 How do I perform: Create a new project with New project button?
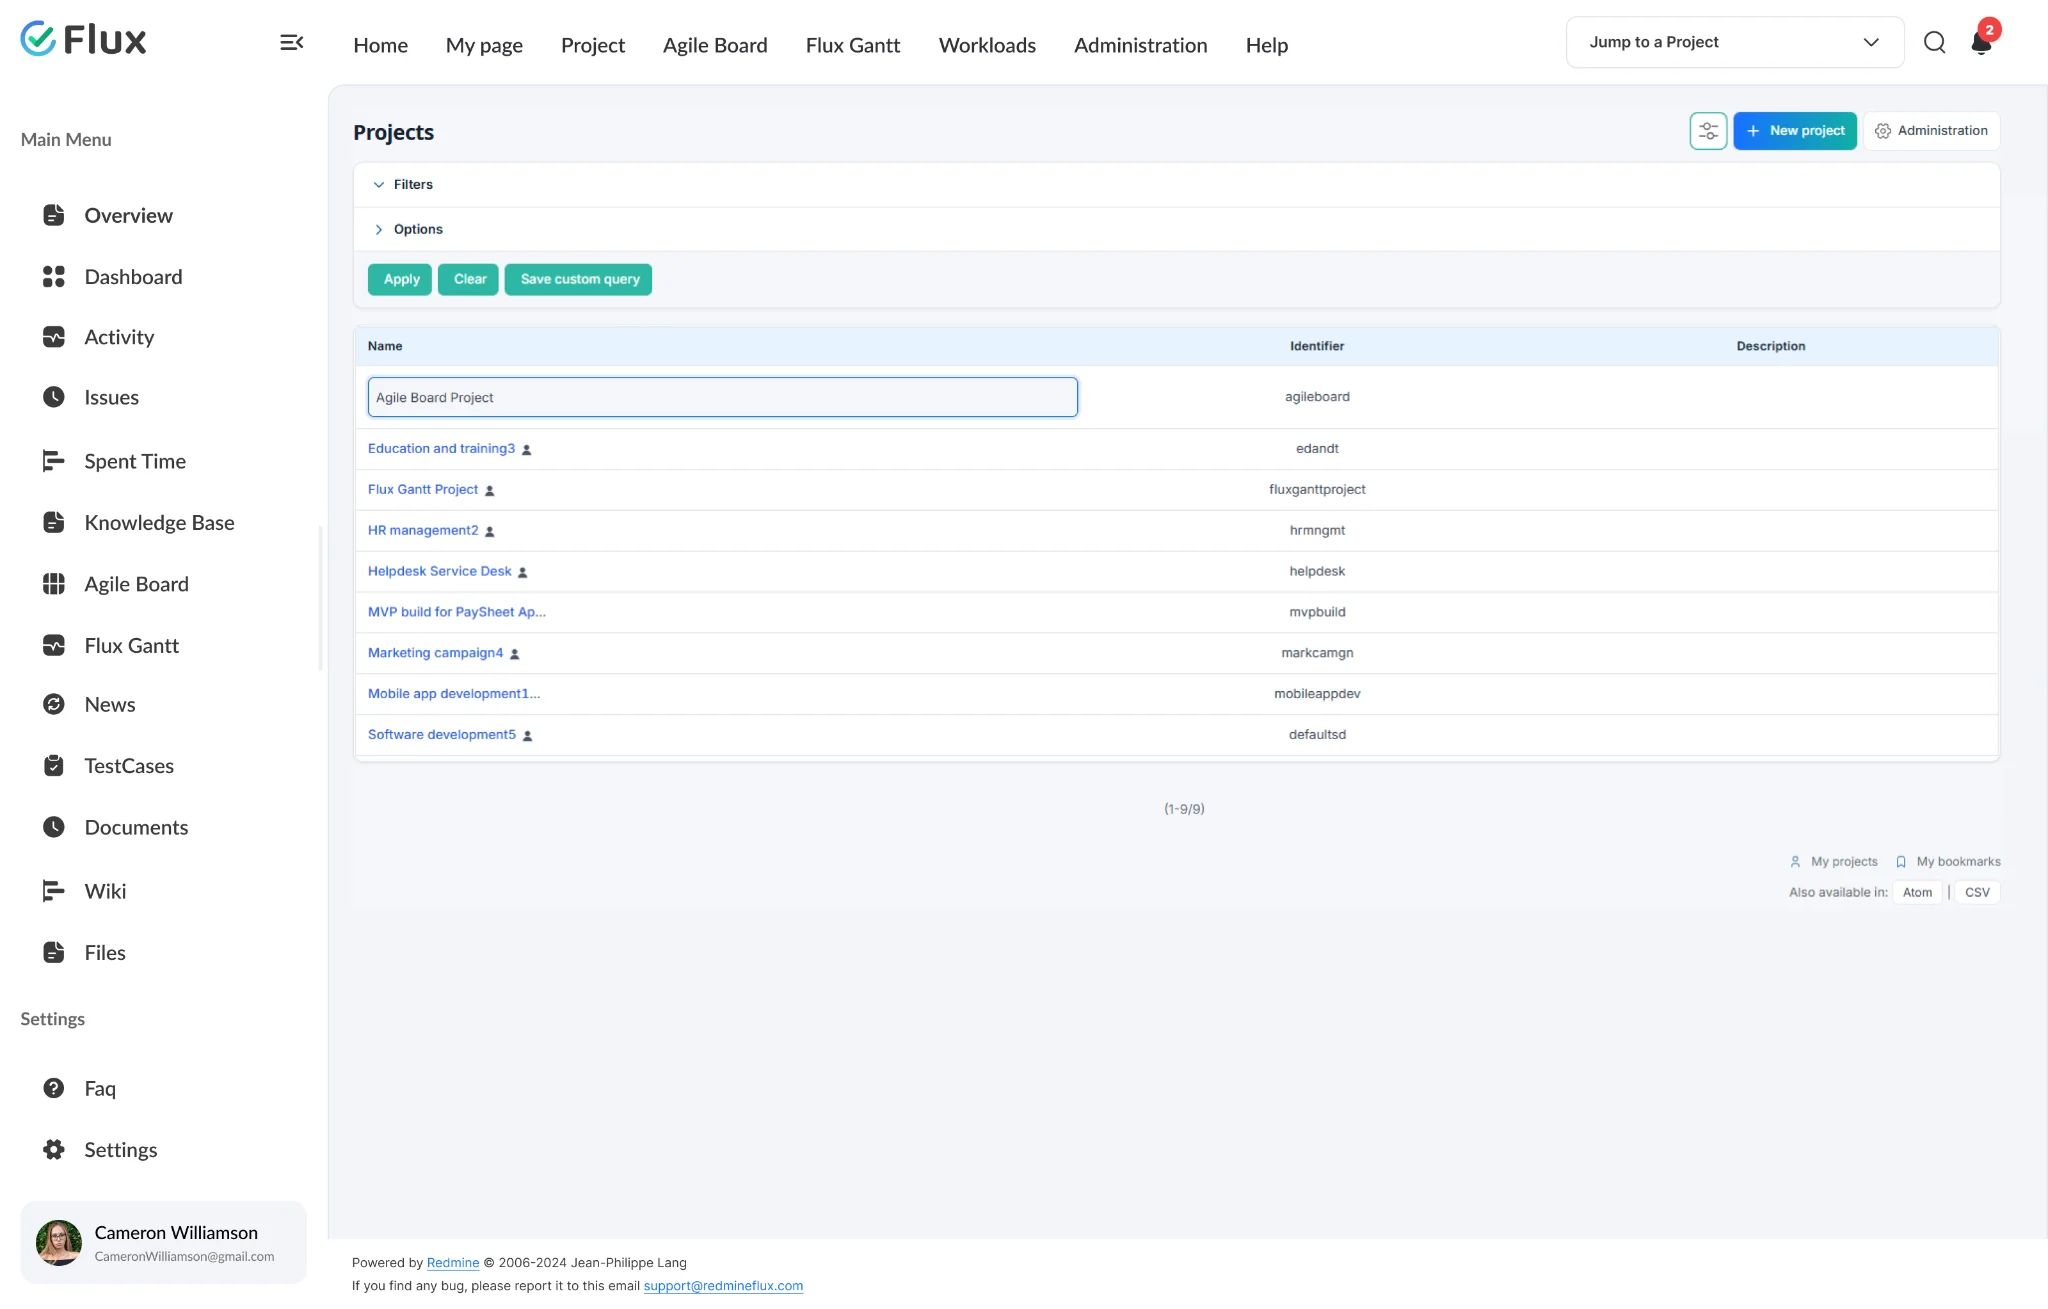pos(1795,131)
